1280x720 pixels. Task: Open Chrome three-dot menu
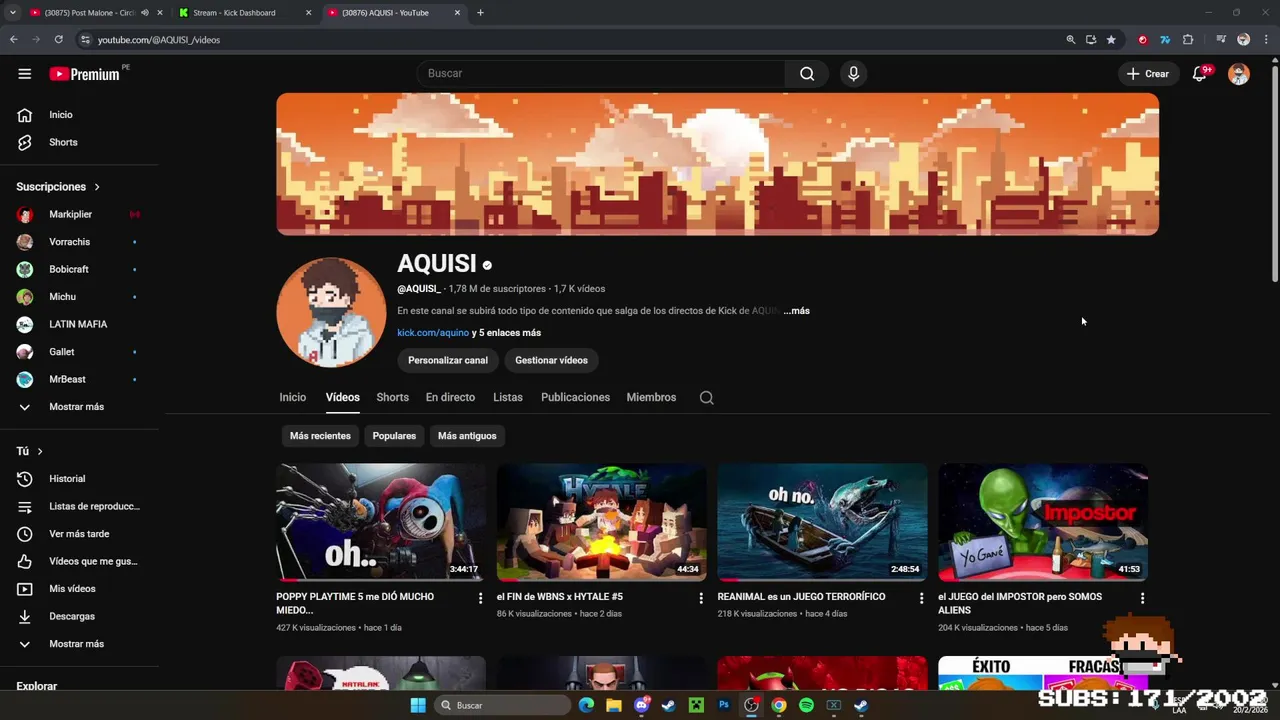point(1265,39)
